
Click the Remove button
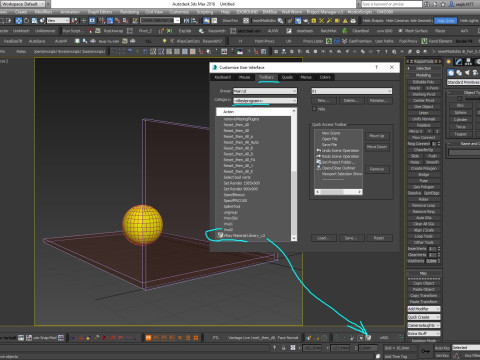(x=377, y=169)
